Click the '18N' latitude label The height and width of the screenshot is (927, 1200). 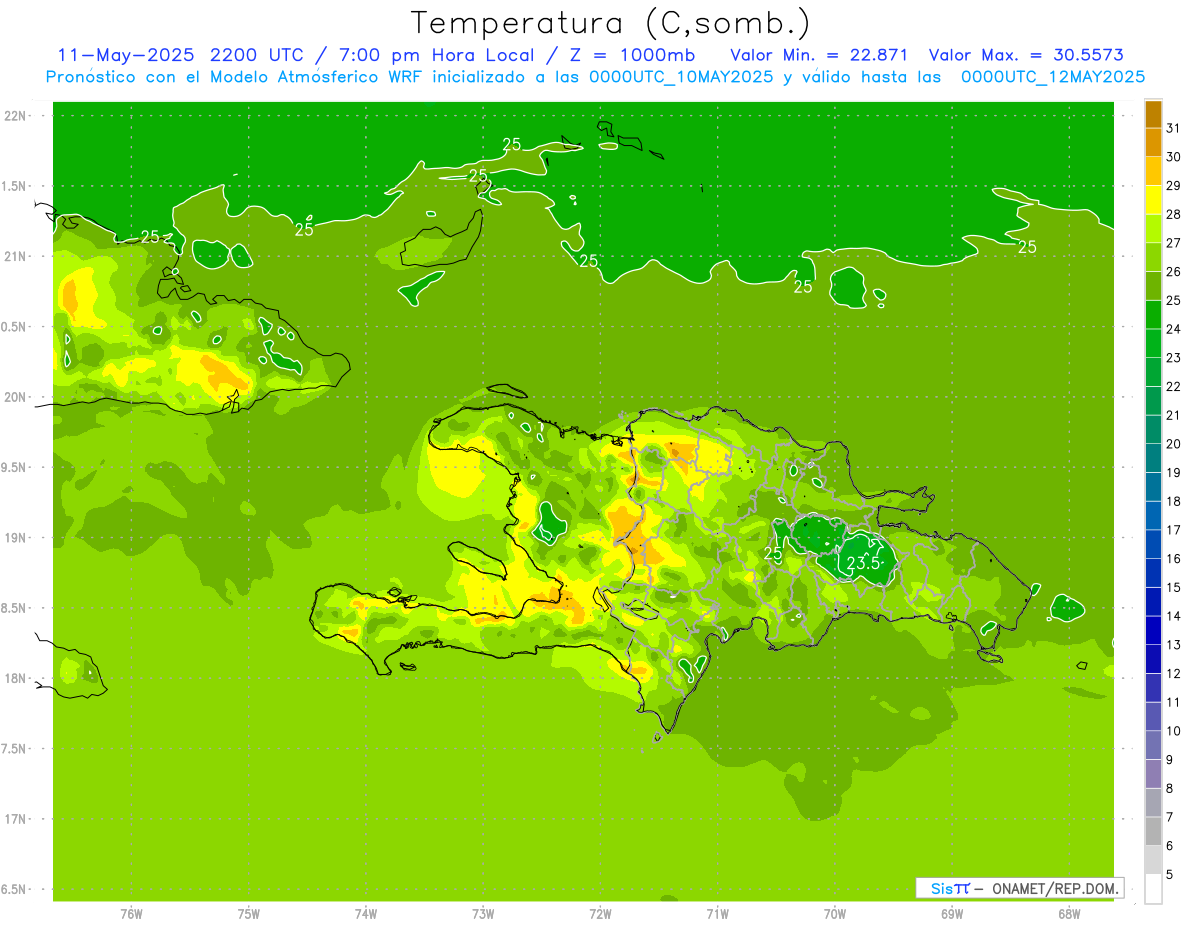tap(14, 678)
